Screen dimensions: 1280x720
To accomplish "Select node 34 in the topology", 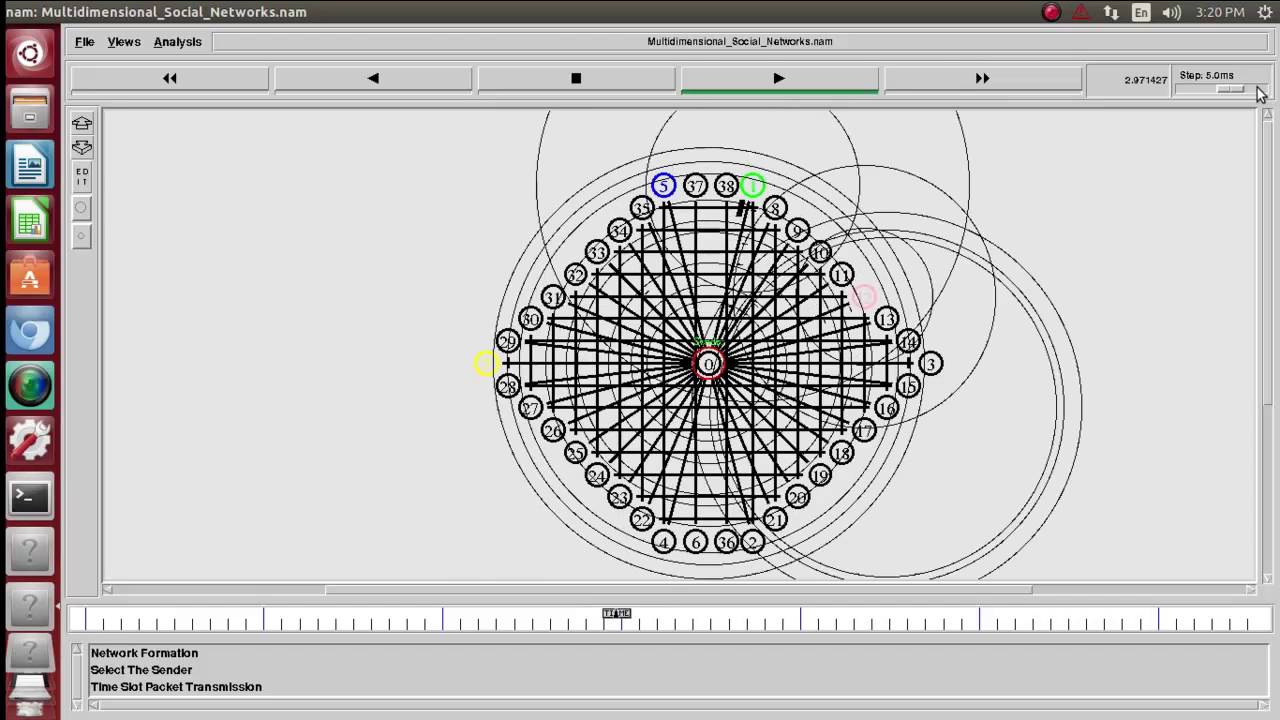I will (x=620, y=231).
